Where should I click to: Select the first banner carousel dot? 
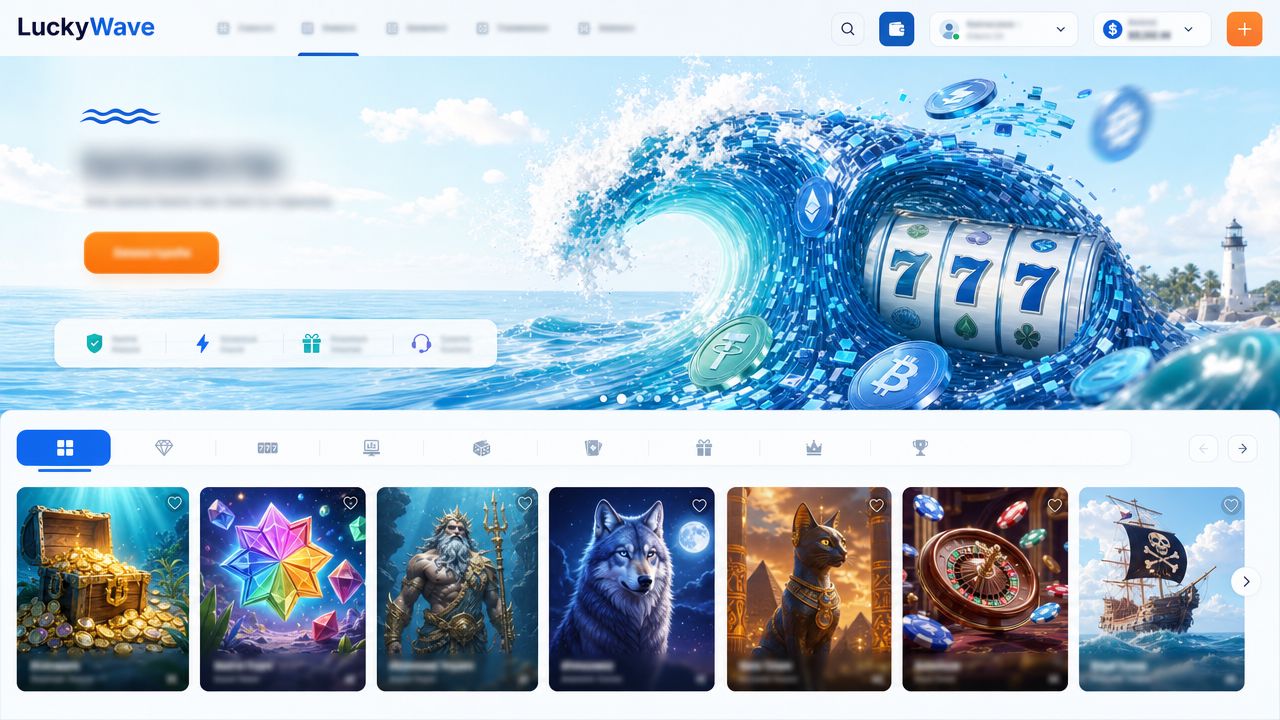tap(603, 398)
